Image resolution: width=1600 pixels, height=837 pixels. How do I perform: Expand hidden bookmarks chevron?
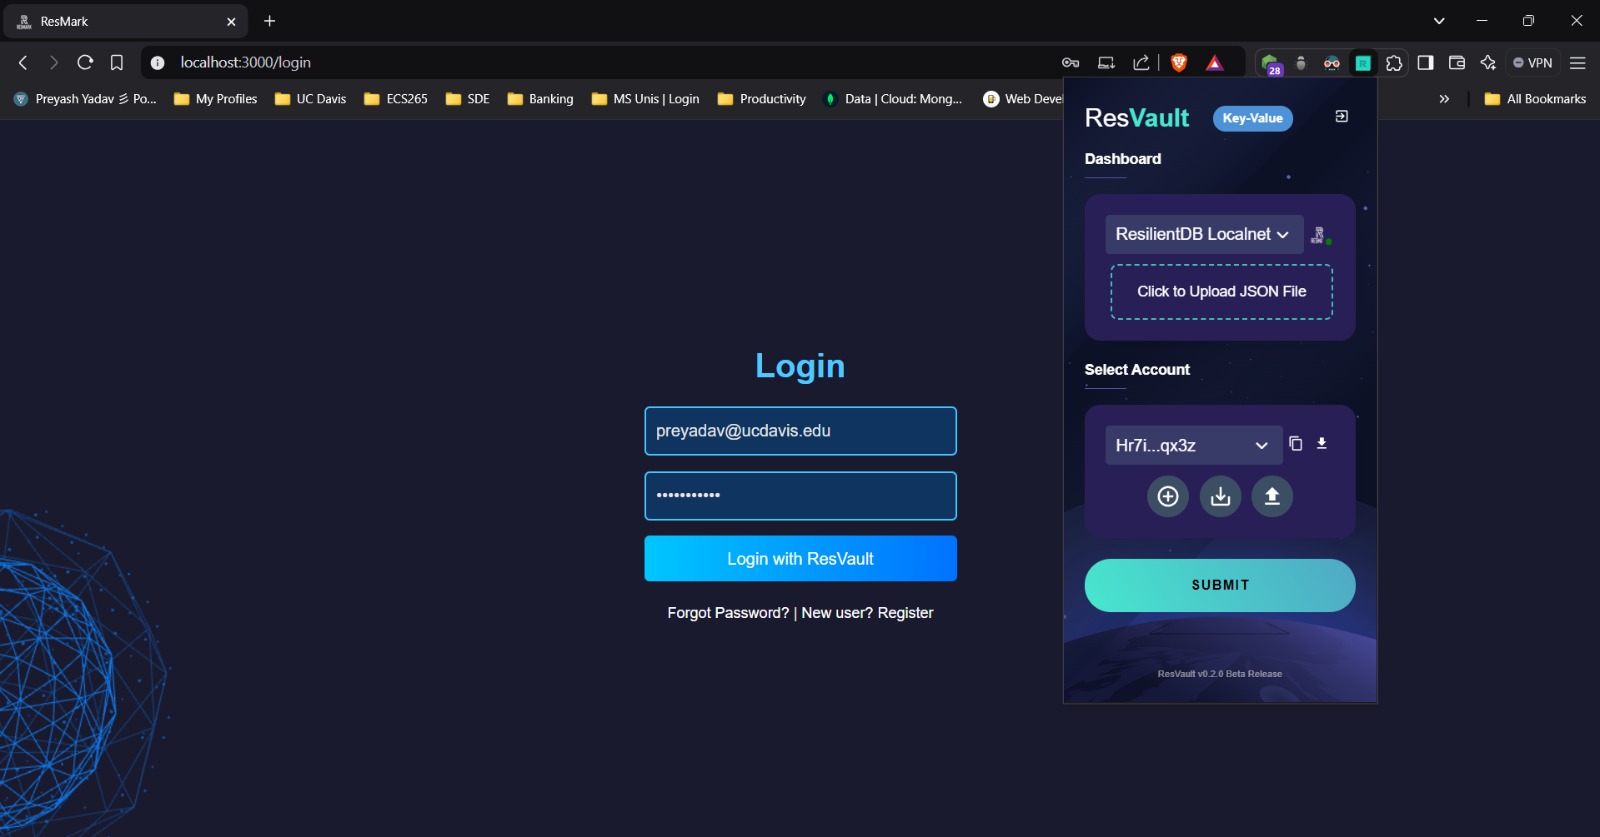pyautogui.click(x=1444, y=99)
